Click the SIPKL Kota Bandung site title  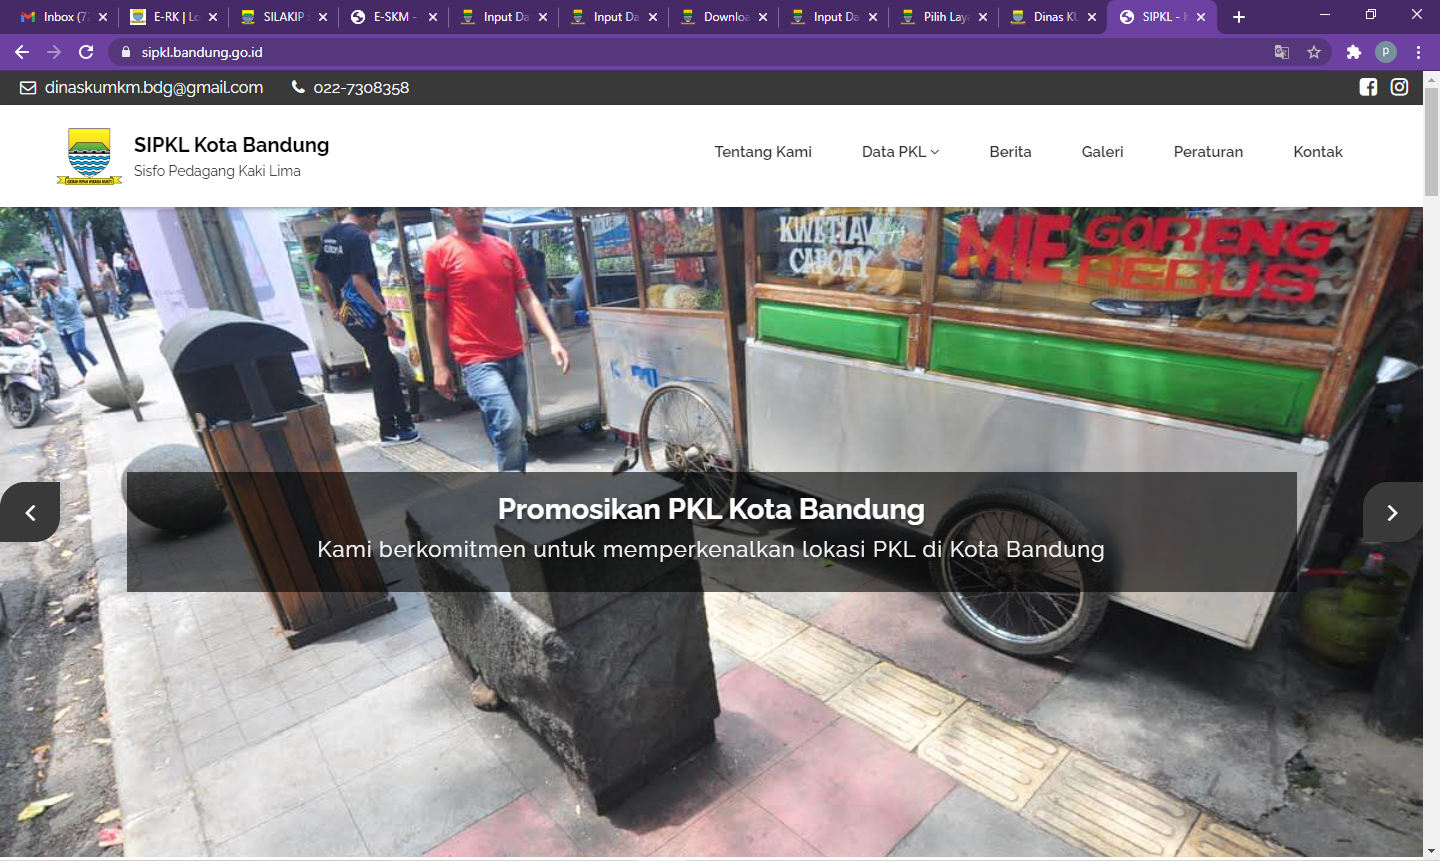(x=232, y=145)
